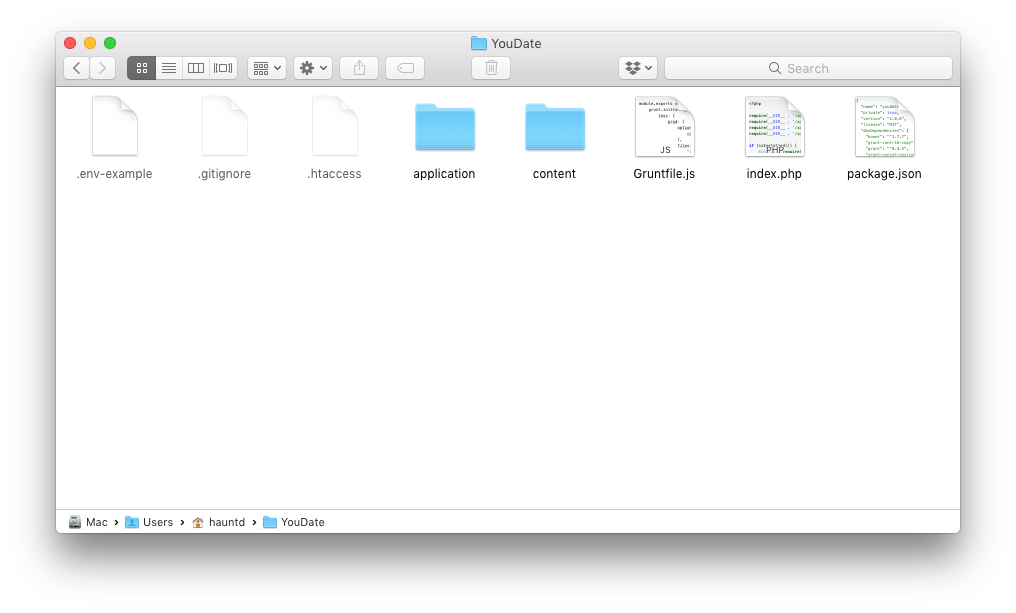The image size is (1016, 613).
Task: Switch to icon view mode
Action: tap(142, 68)
